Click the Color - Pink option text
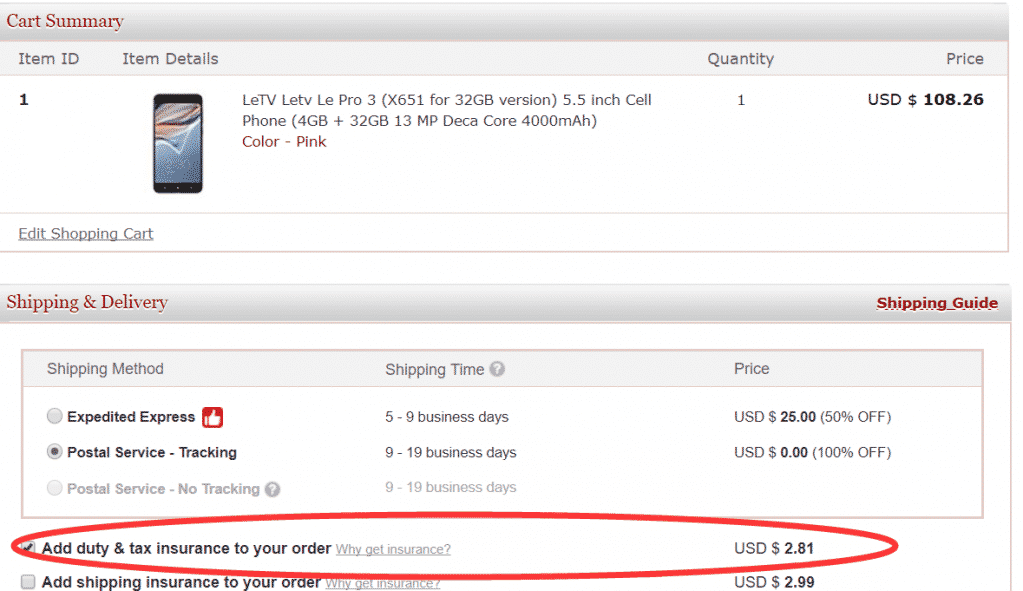The width and height of the screenshot is (1023, 591). [x=284, y=142]
